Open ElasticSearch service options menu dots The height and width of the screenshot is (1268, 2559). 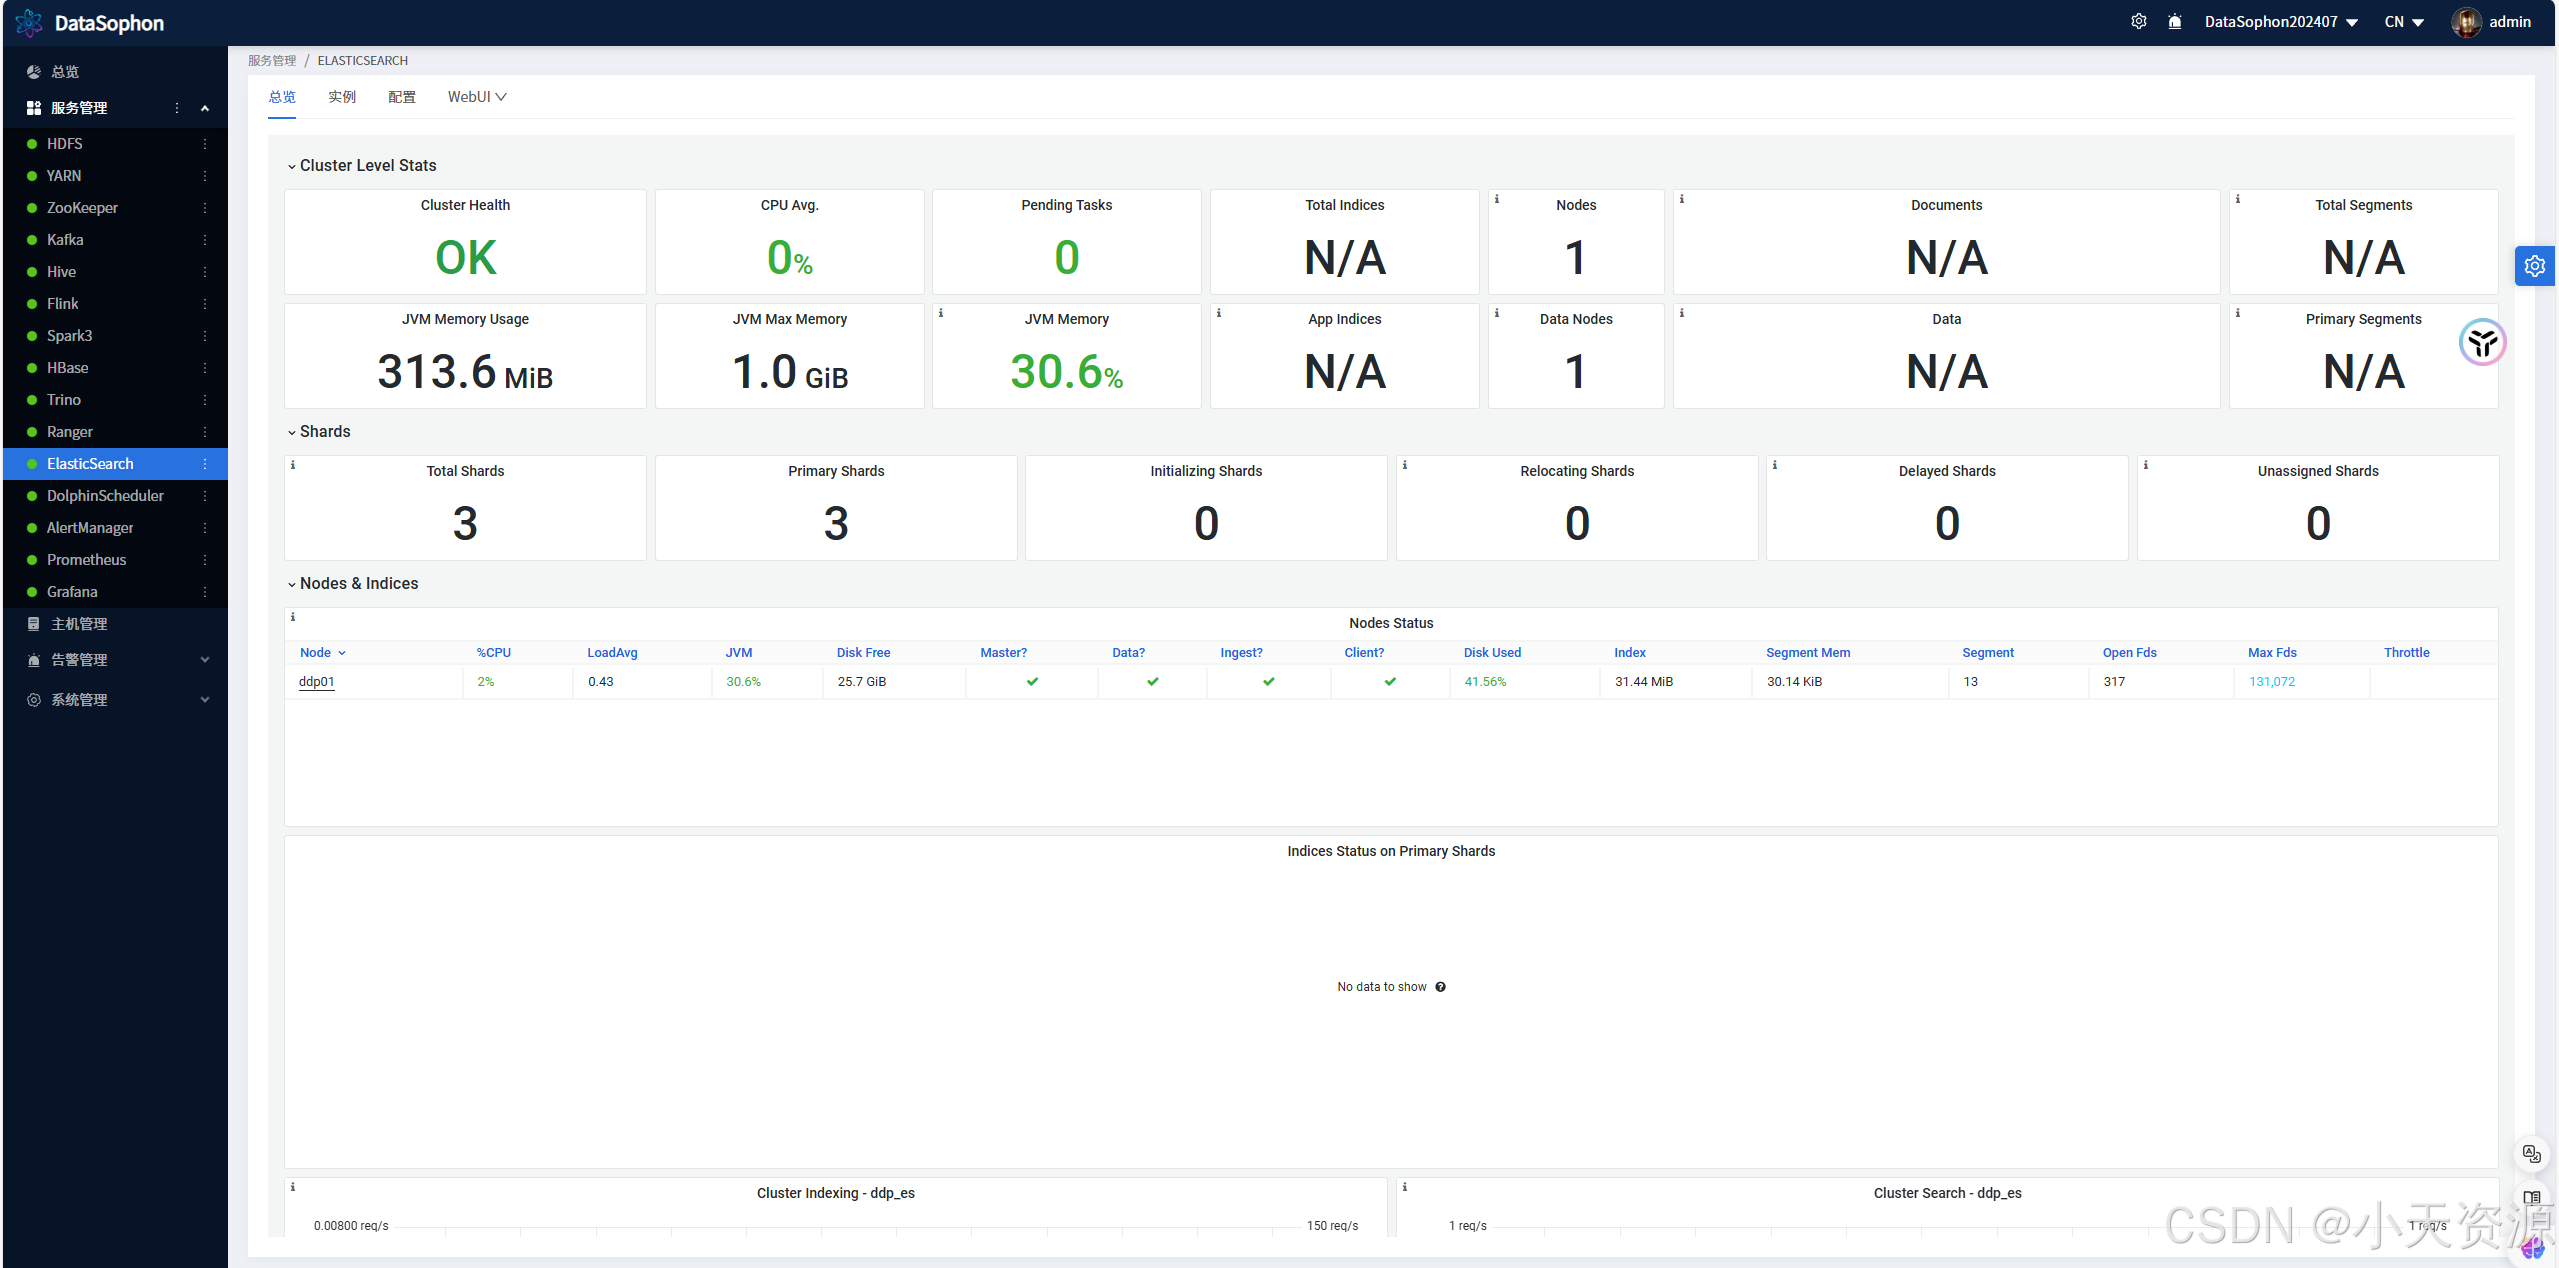205,464
